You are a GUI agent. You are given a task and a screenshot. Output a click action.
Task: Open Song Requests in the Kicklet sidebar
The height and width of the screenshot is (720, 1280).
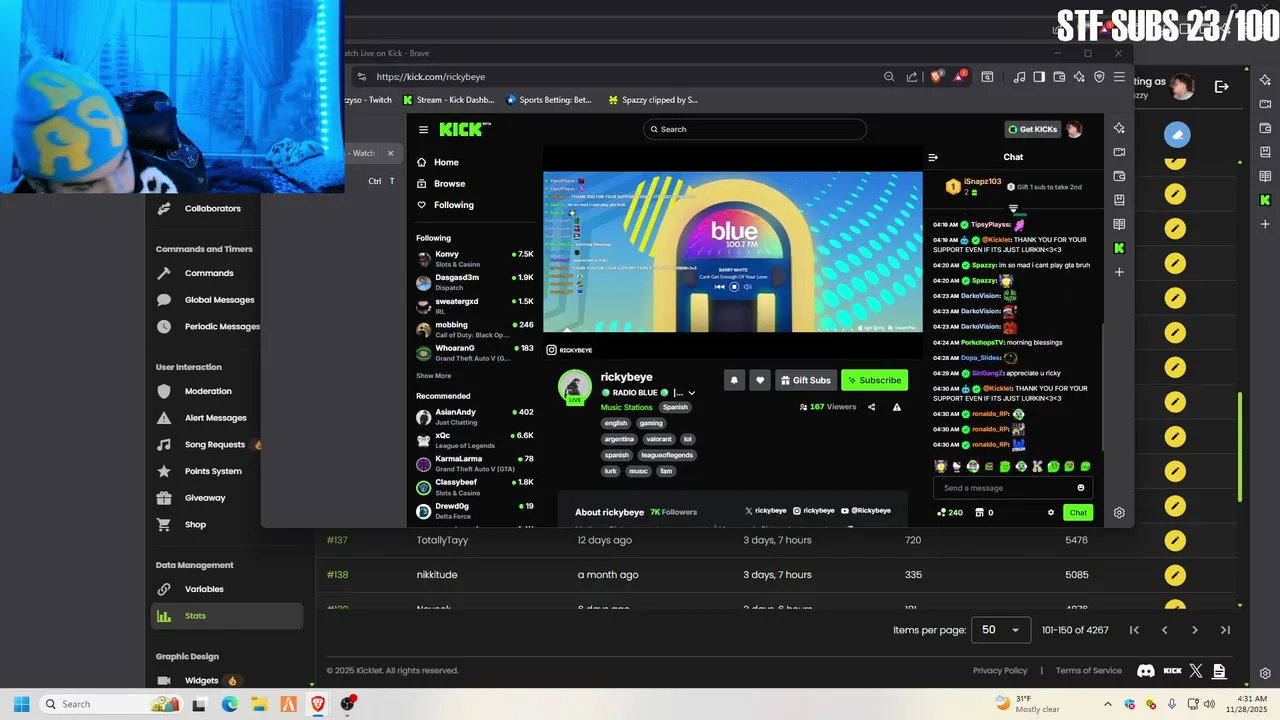coord(214,444)
